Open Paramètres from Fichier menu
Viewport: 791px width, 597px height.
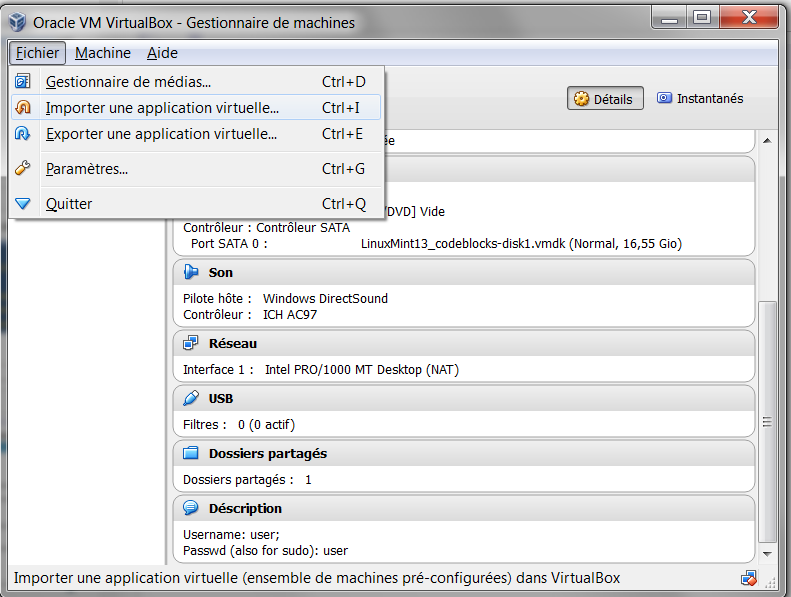pyautogui.click(x=196, y=169)
